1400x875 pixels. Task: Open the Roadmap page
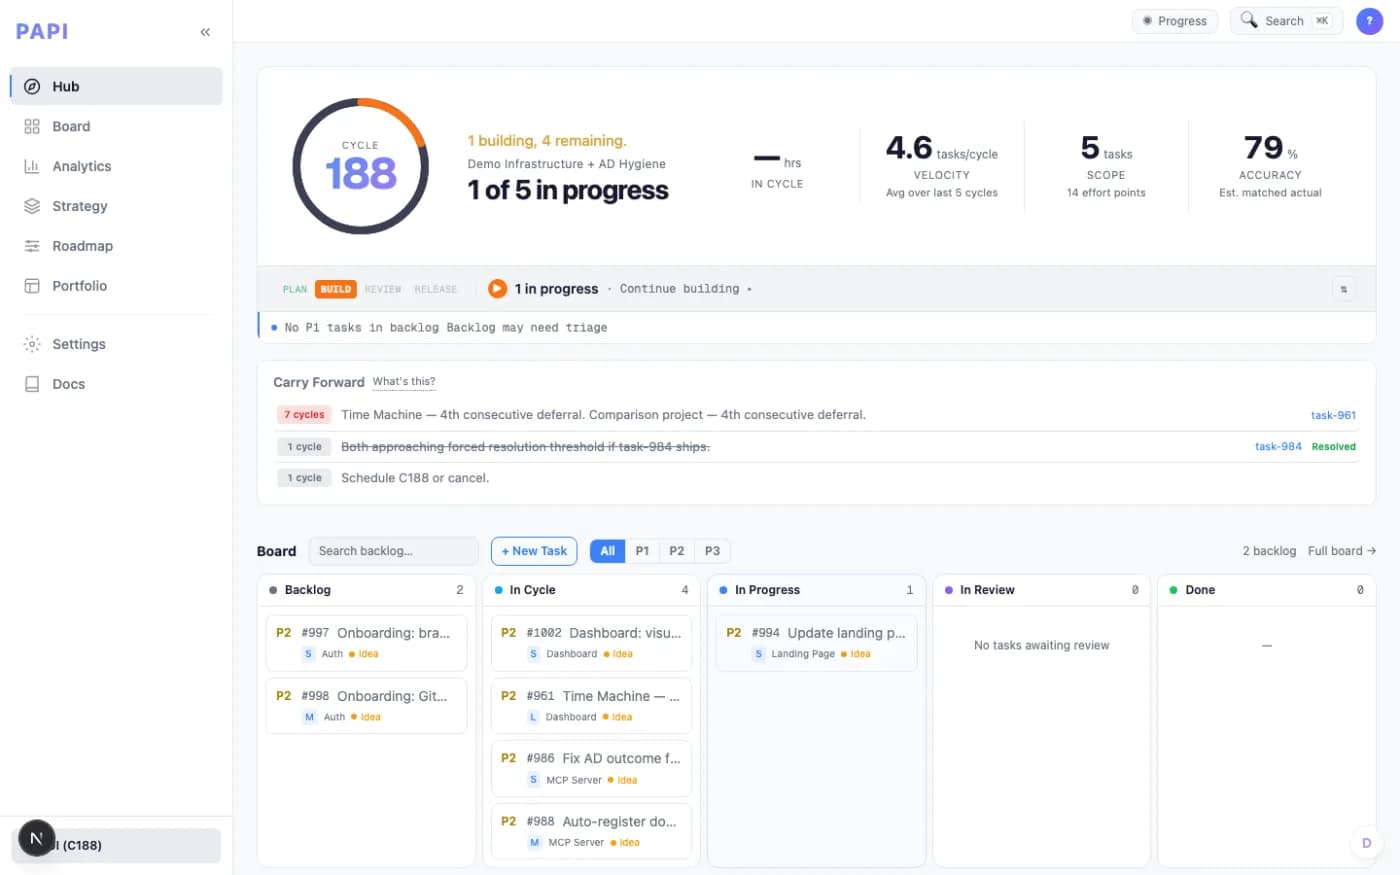click(x=116, y=246)
